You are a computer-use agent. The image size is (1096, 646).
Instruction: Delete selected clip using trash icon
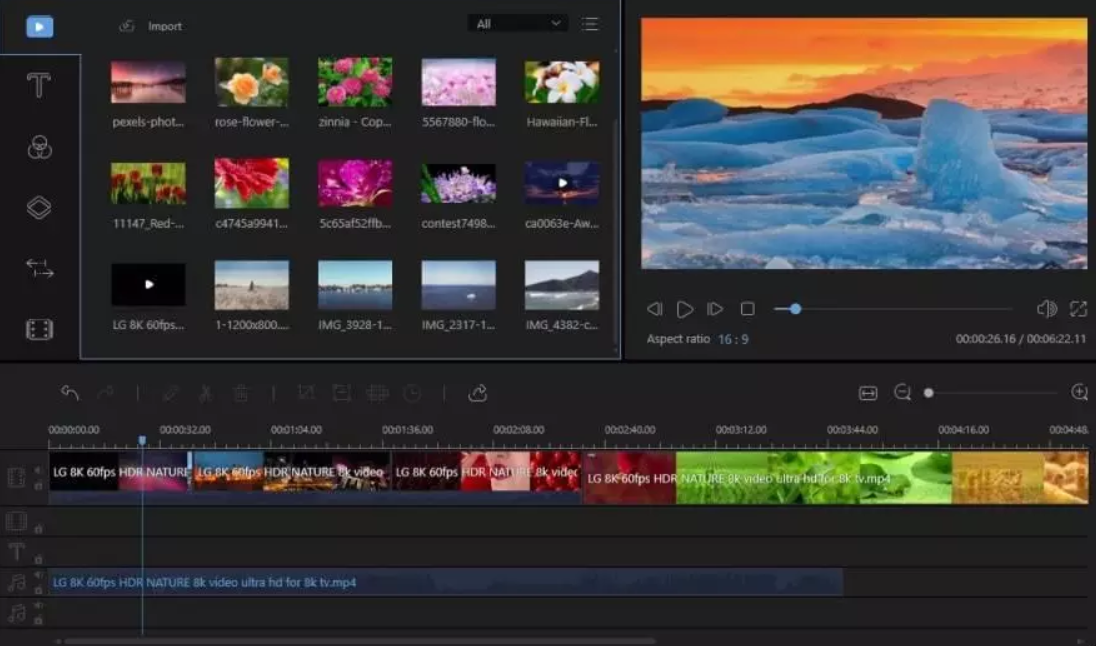(x=241, y=393)
